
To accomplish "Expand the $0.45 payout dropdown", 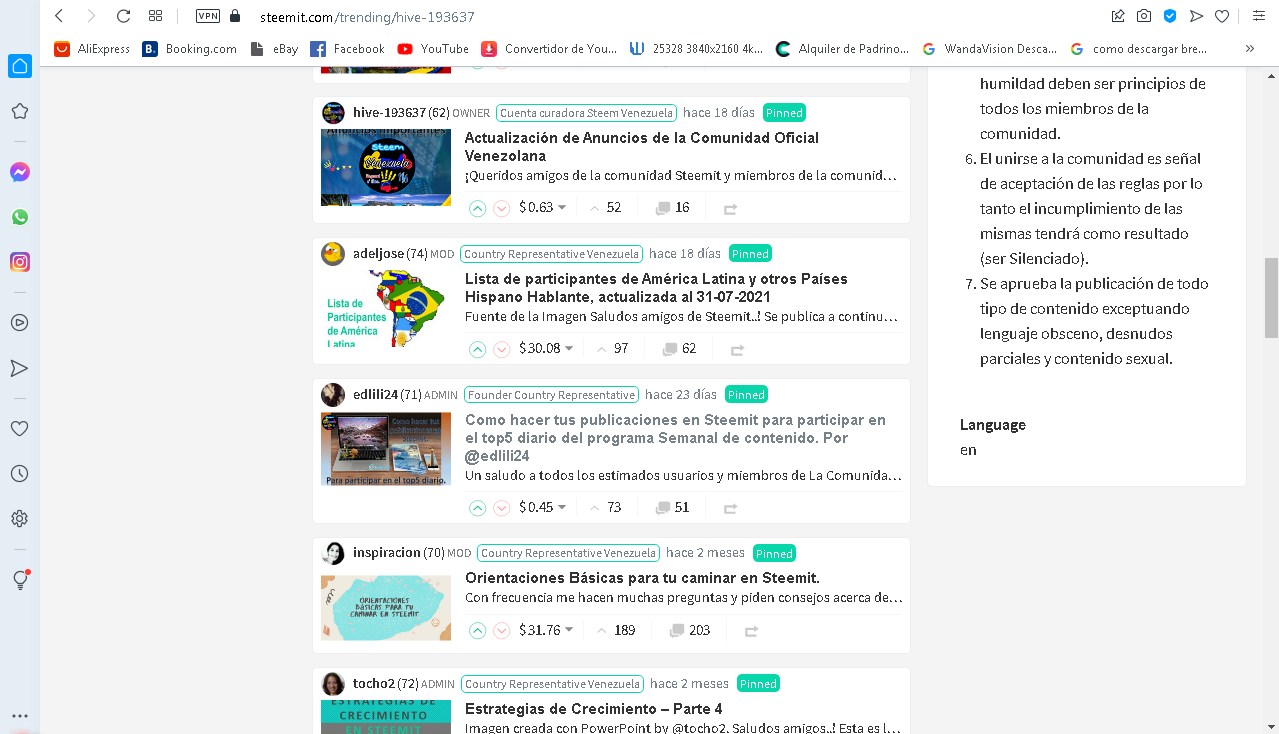I will [543, 508].
